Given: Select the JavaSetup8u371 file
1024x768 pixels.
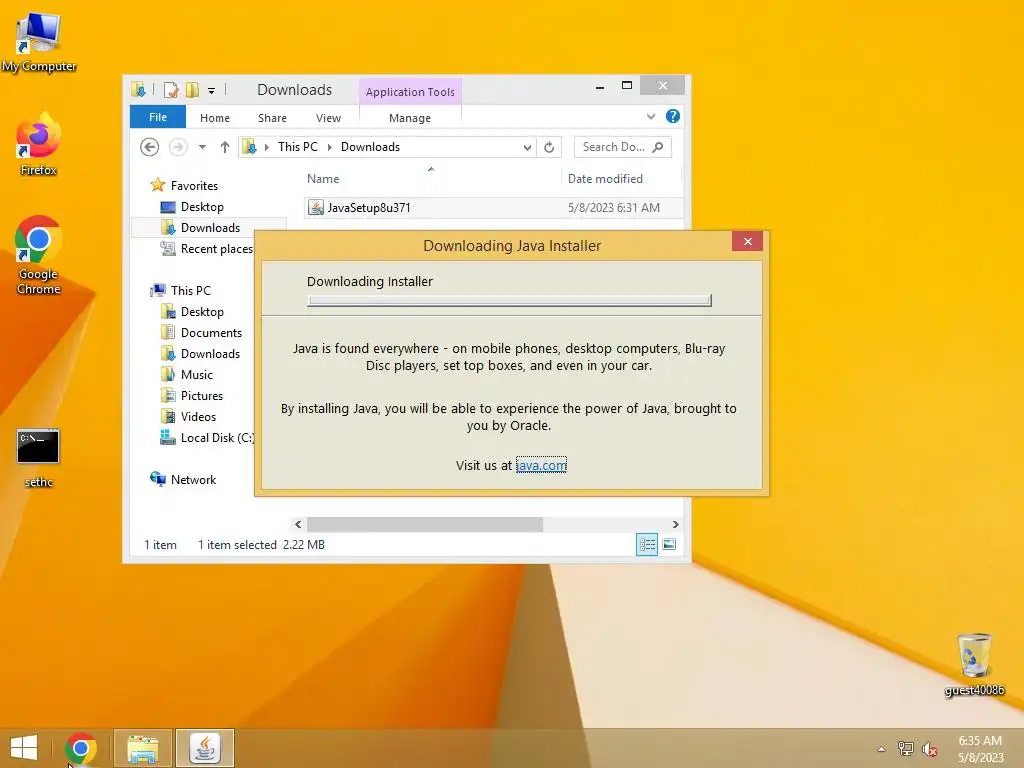Looking at the screenshot, I should [369, 208].
